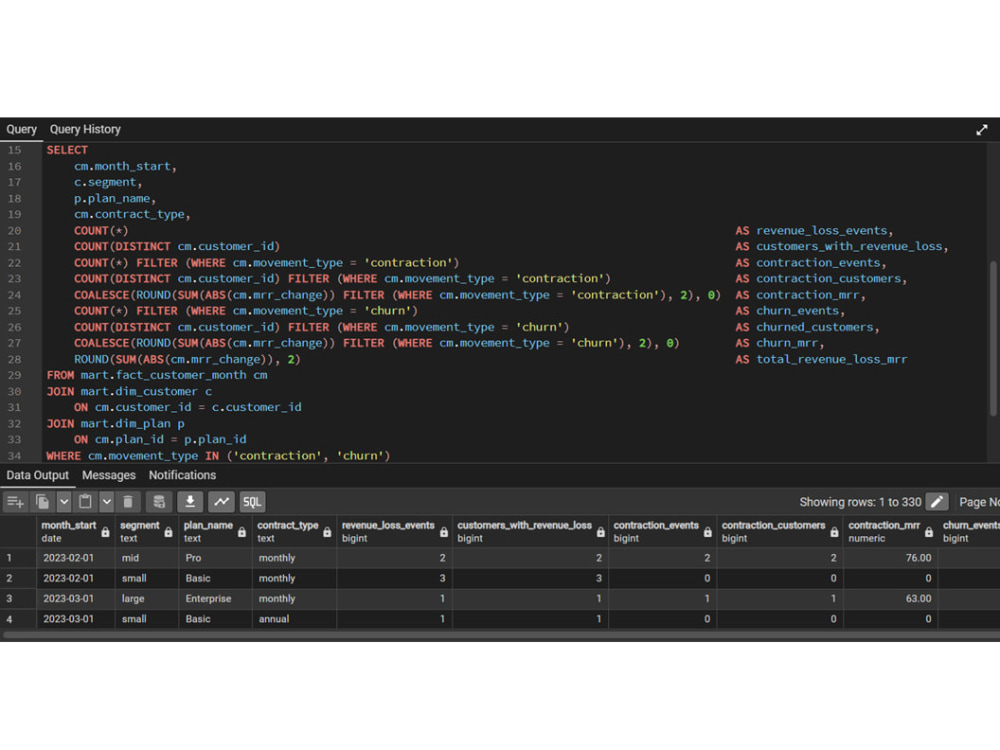1000x750 pixels.
Task: Click the '63.00' contraction_mrr cell
Action: pyautogui.click(x=890, y=599)
